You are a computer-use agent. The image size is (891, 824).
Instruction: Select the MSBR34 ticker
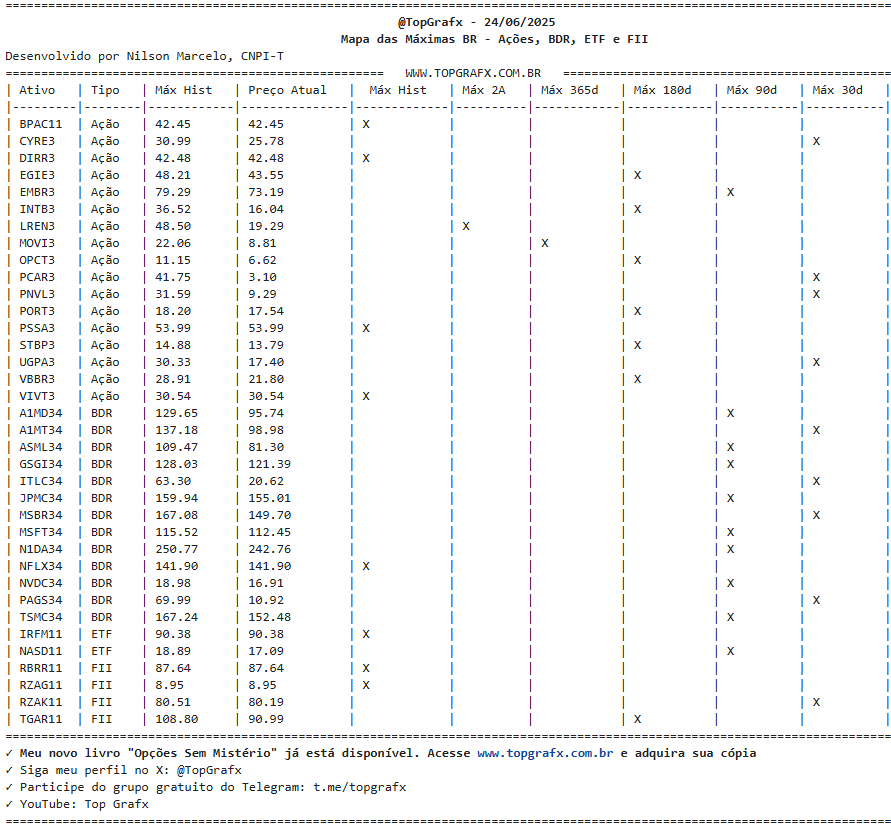[40, 515]
